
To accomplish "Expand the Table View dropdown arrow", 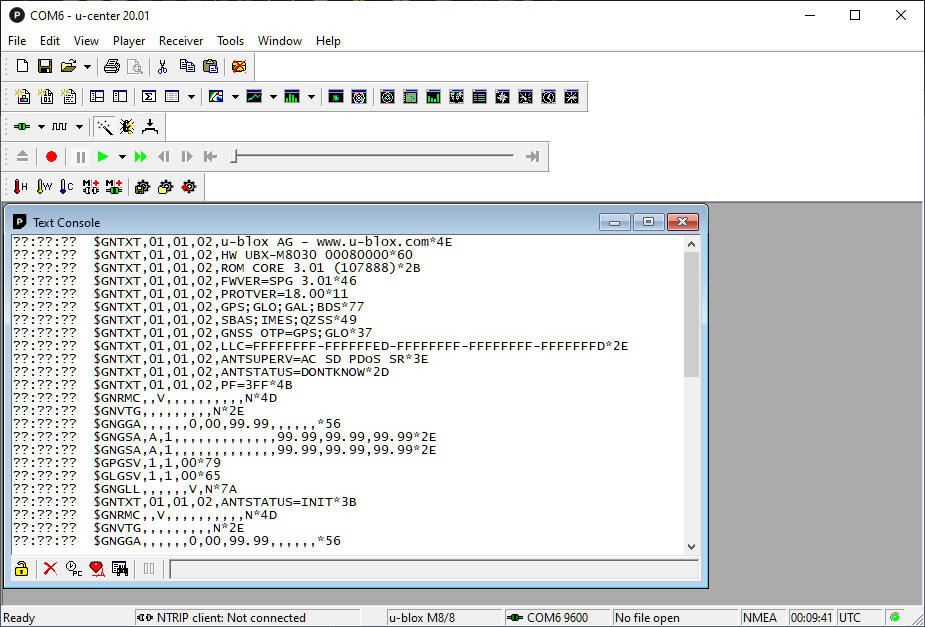I will click(x=191, y=97).
